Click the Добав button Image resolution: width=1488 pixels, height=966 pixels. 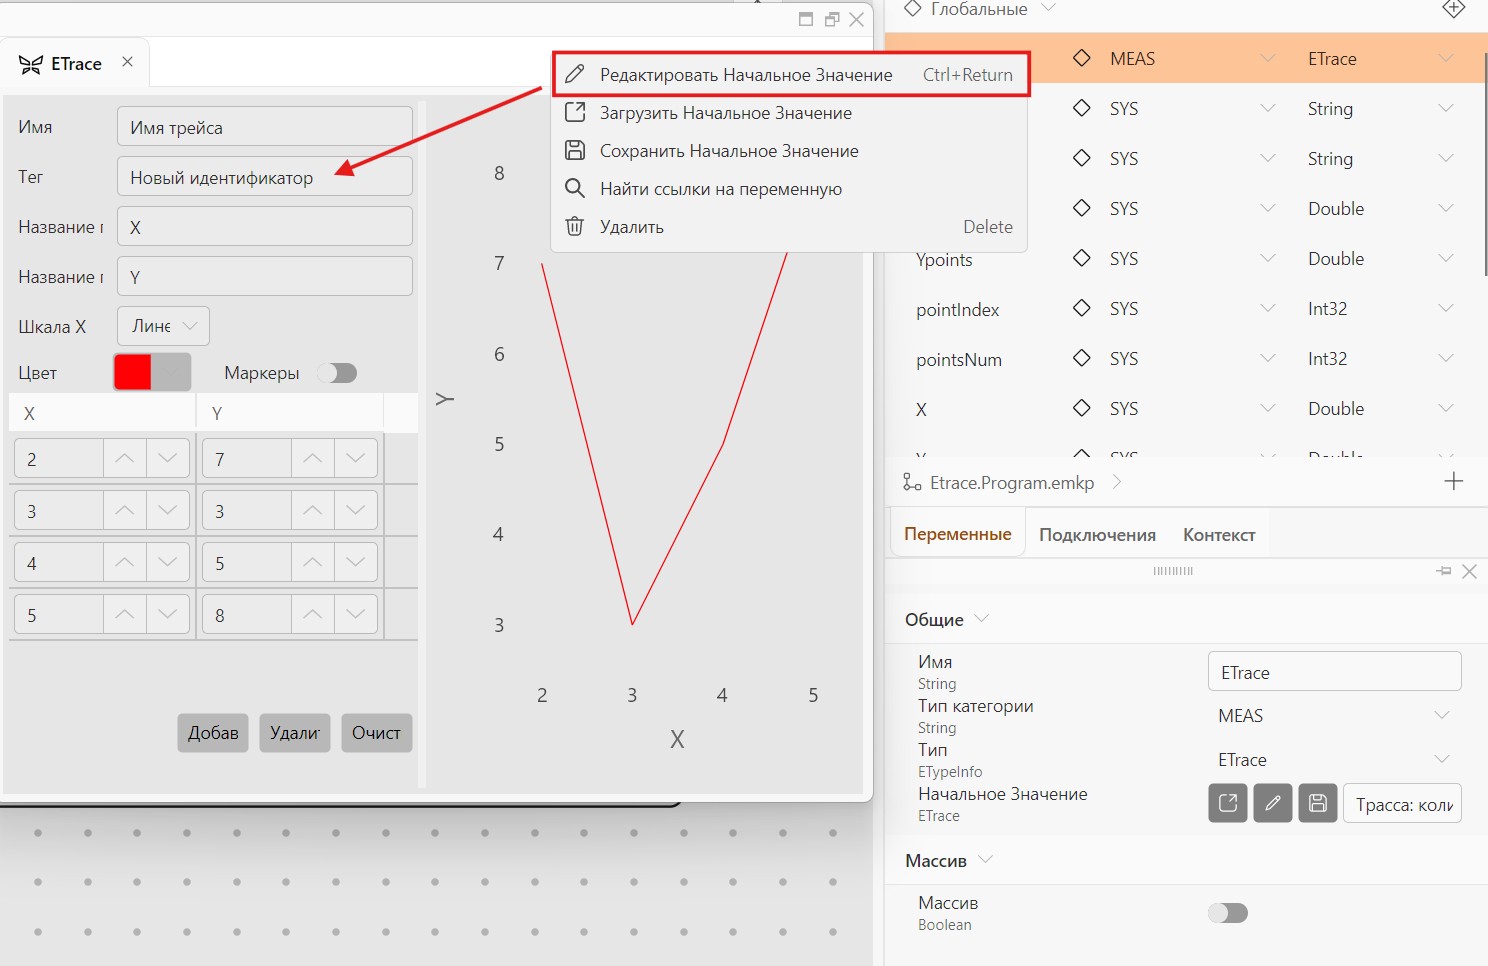(x=213, y=733)
